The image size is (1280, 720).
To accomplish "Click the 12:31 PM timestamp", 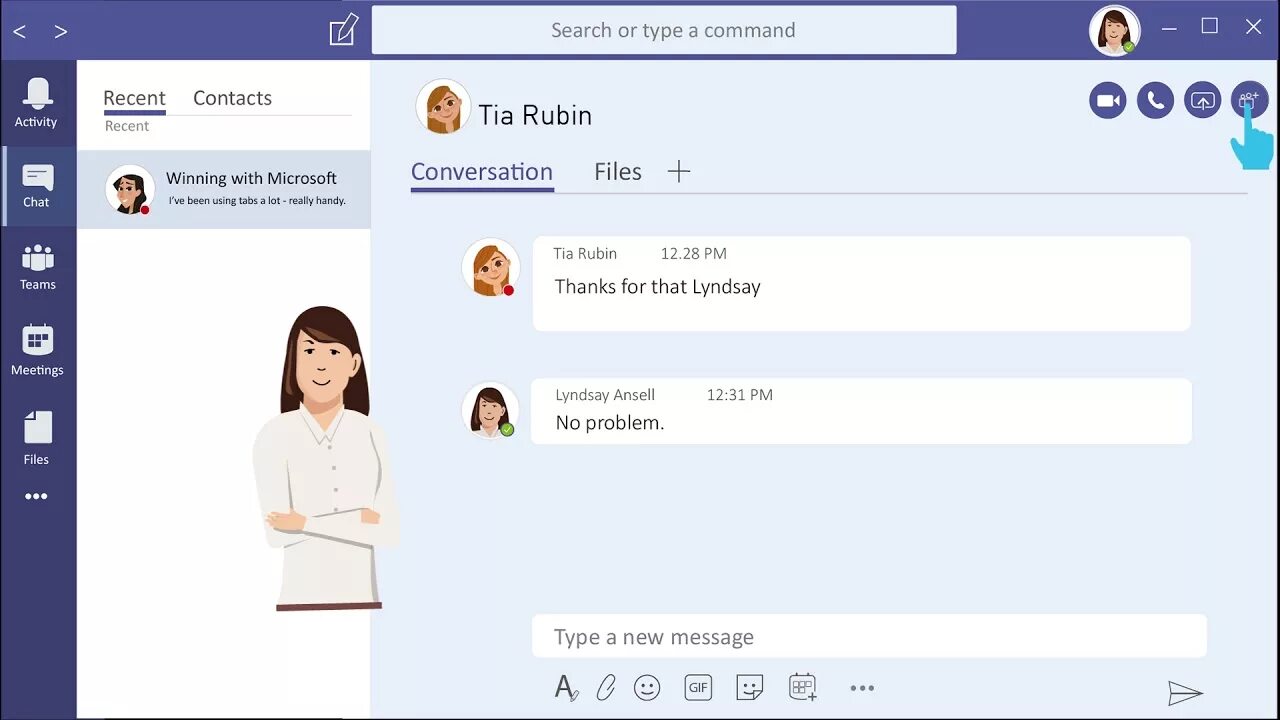I will (740, 395).
